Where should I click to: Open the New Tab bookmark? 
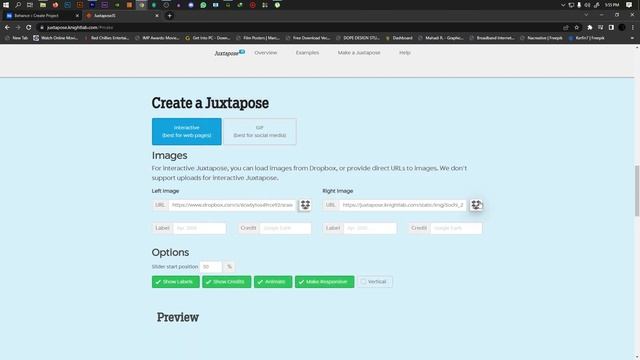(x=16, y=38)
